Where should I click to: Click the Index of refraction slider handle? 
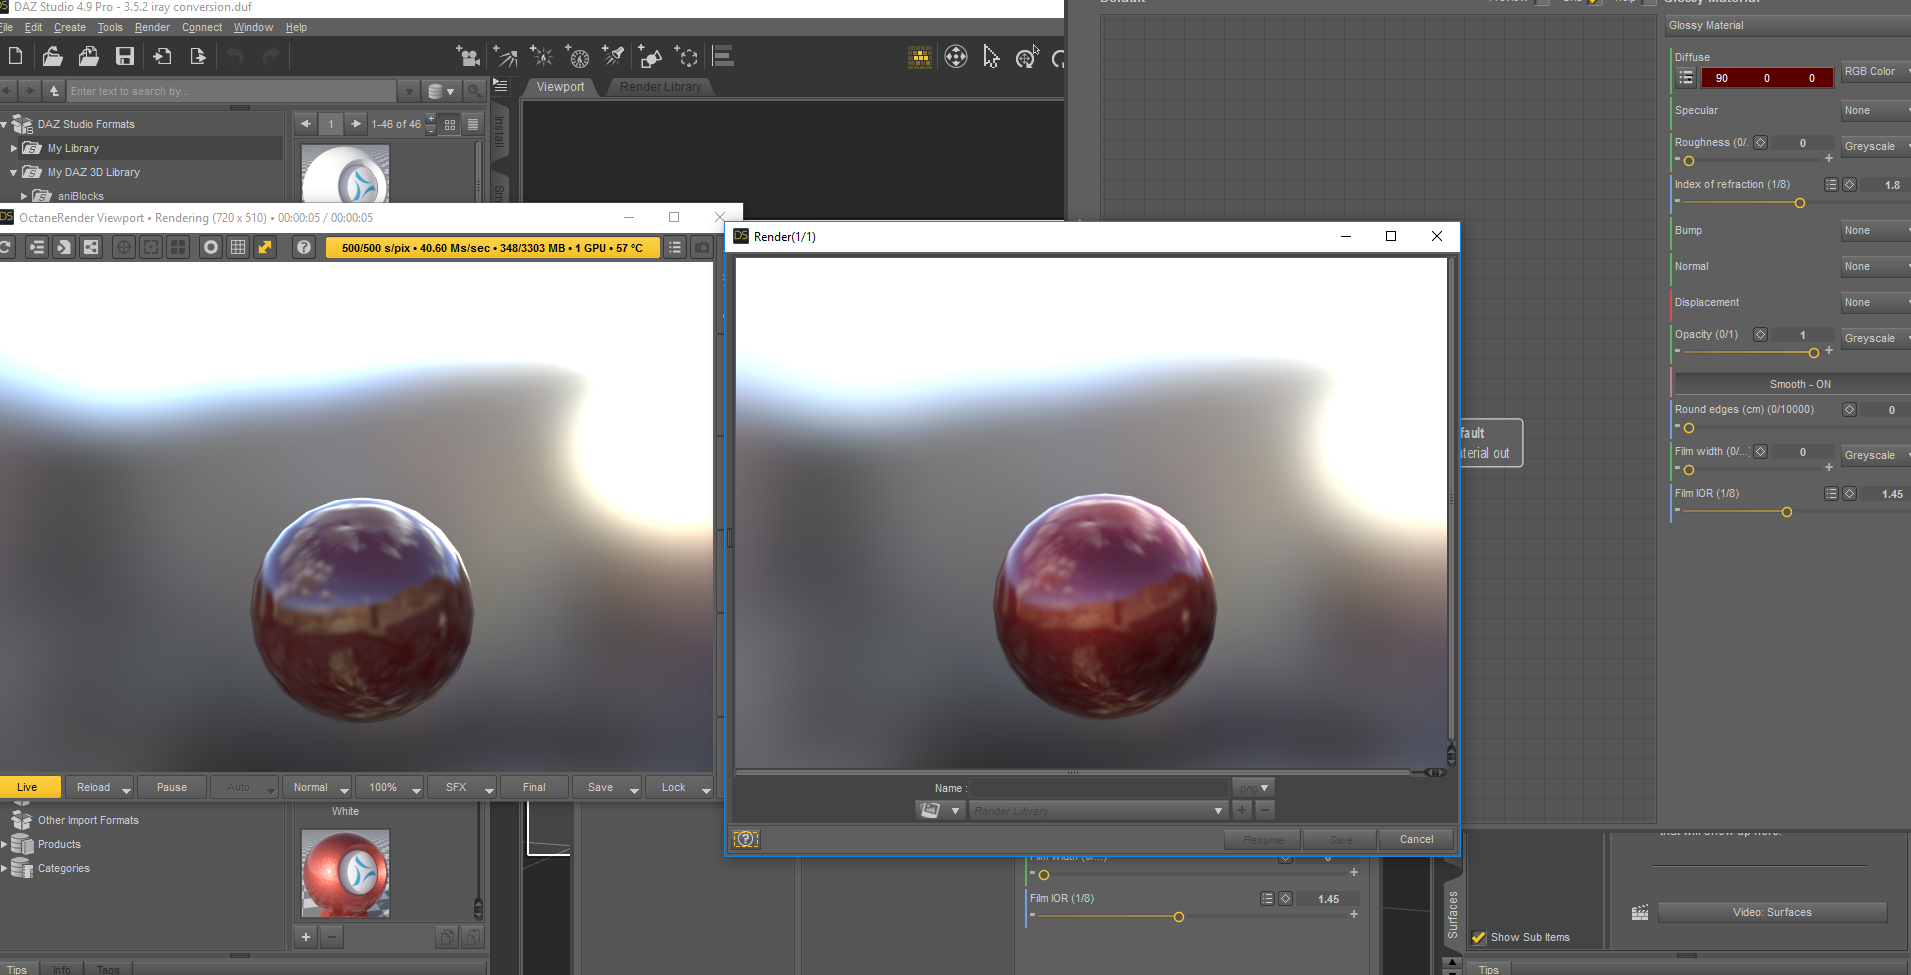point(1800,203)
